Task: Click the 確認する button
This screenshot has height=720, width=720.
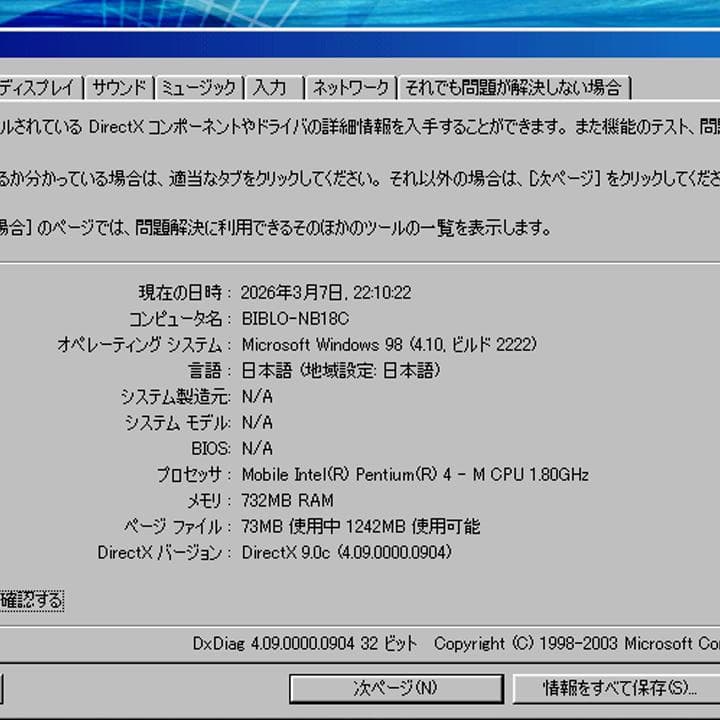Action: pos(32,600)
